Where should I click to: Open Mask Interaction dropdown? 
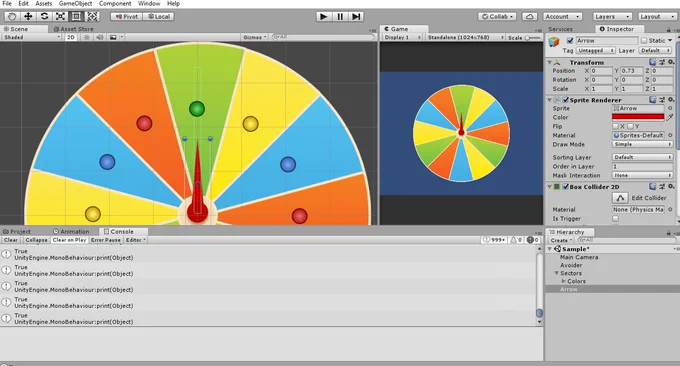click(642, 175)
